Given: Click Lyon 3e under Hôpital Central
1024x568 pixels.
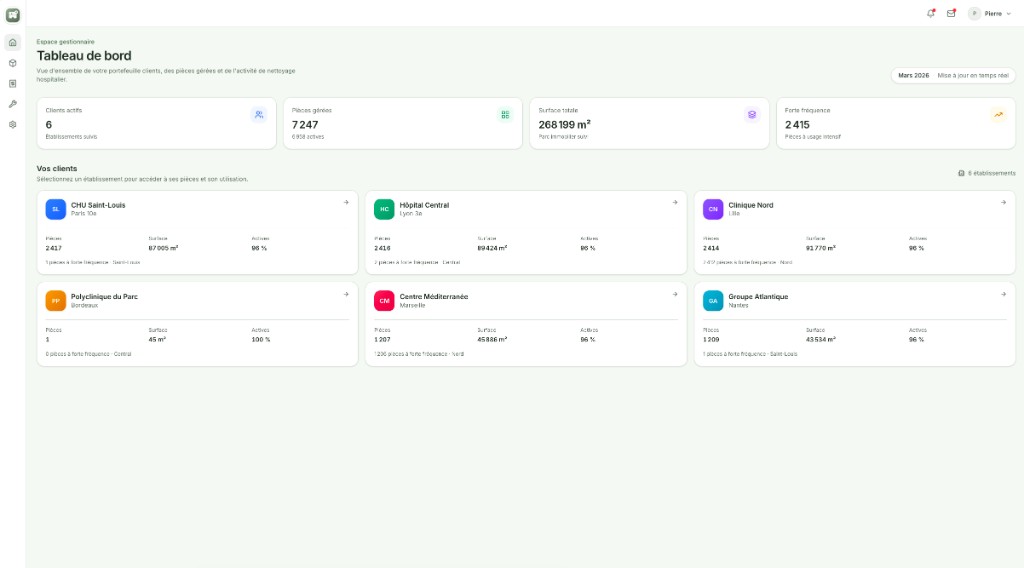Looking at the screenshot, I should pyautogui.click(x=411, y=213).
